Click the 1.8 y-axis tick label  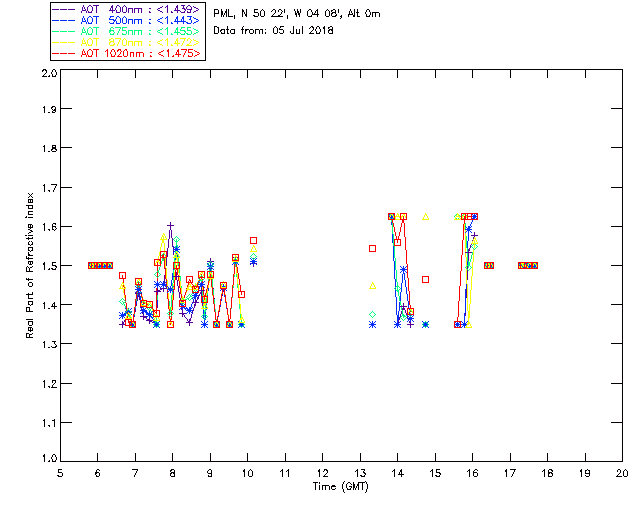point(49,148)
